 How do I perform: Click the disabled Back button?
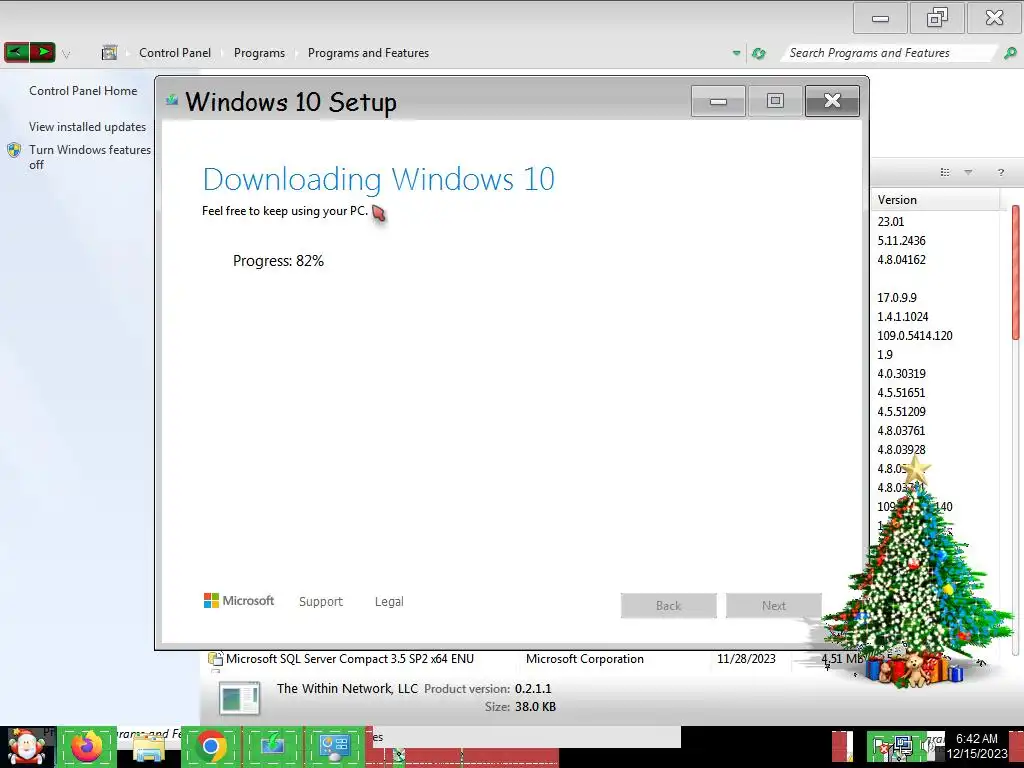pyautogui.click(x=669, y=605)
